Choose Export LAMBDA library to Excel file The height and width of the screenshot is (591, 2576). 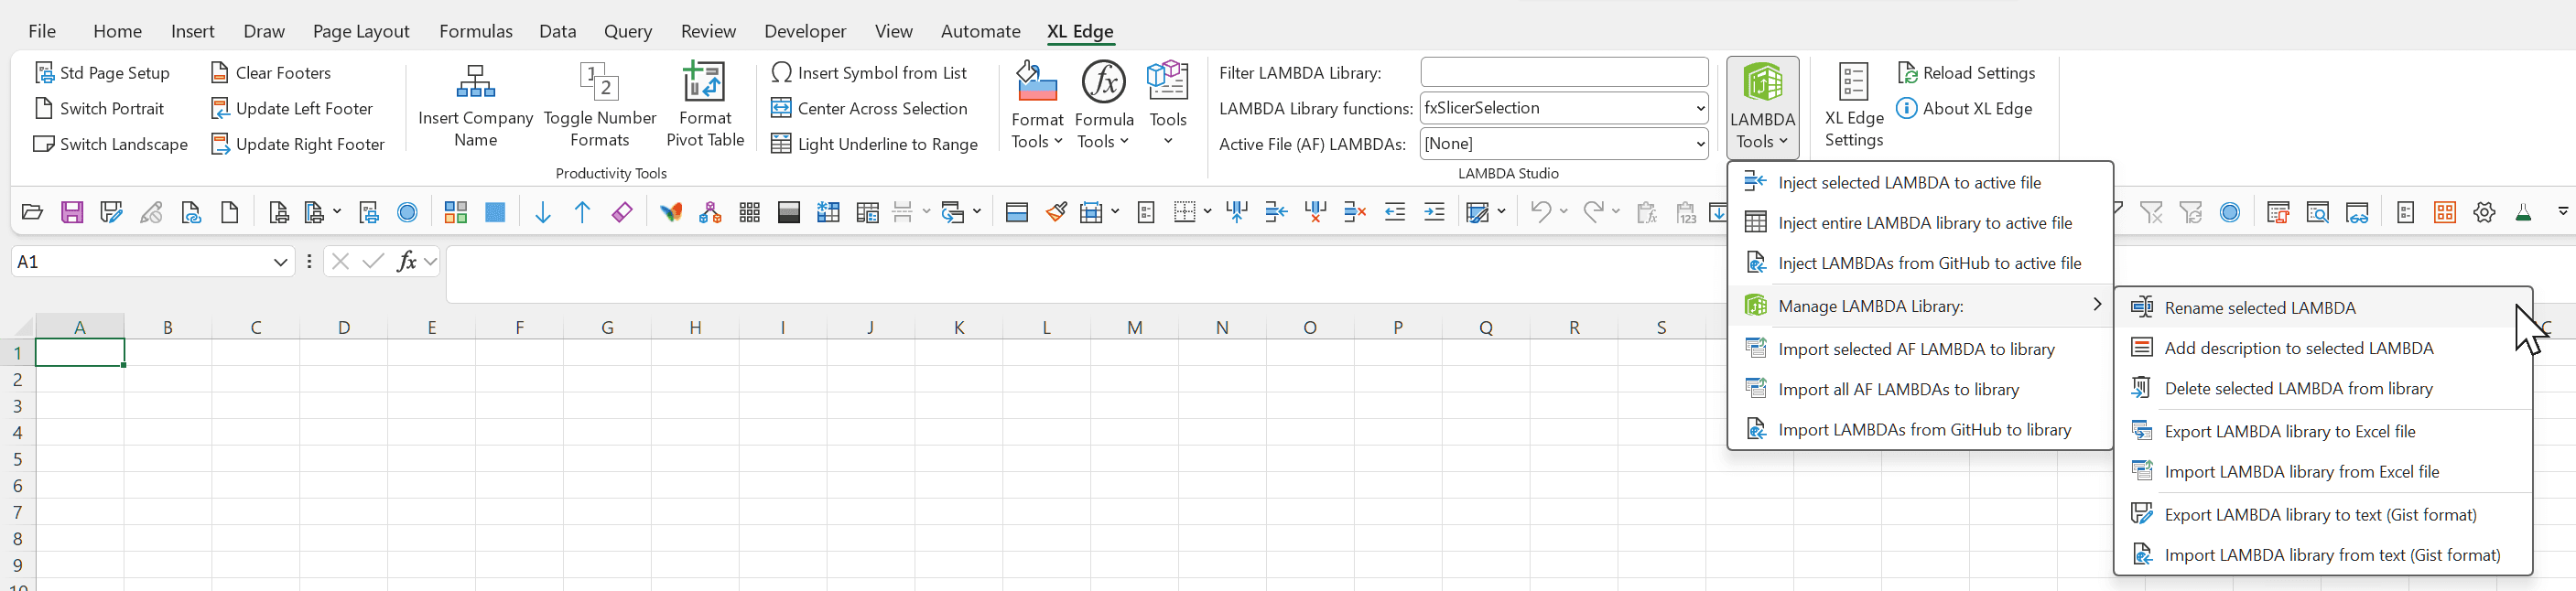[x=2323, y=431]
